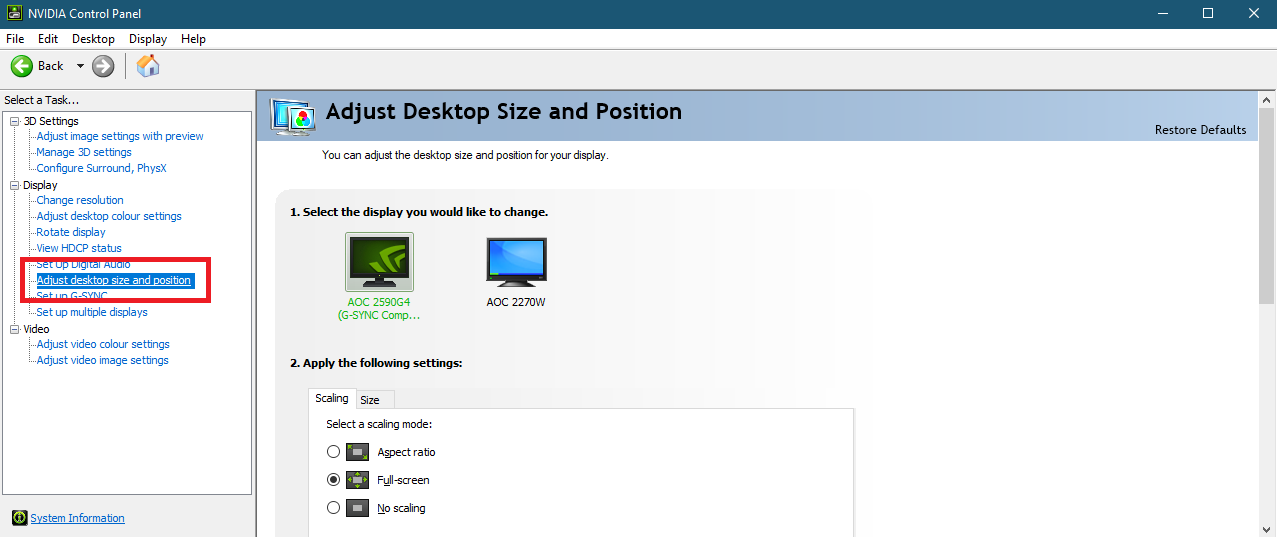Image resolution: width=1277 pixels, height=537 pixels.
Task: Open Change resolution task
Action: pos(80,200)
